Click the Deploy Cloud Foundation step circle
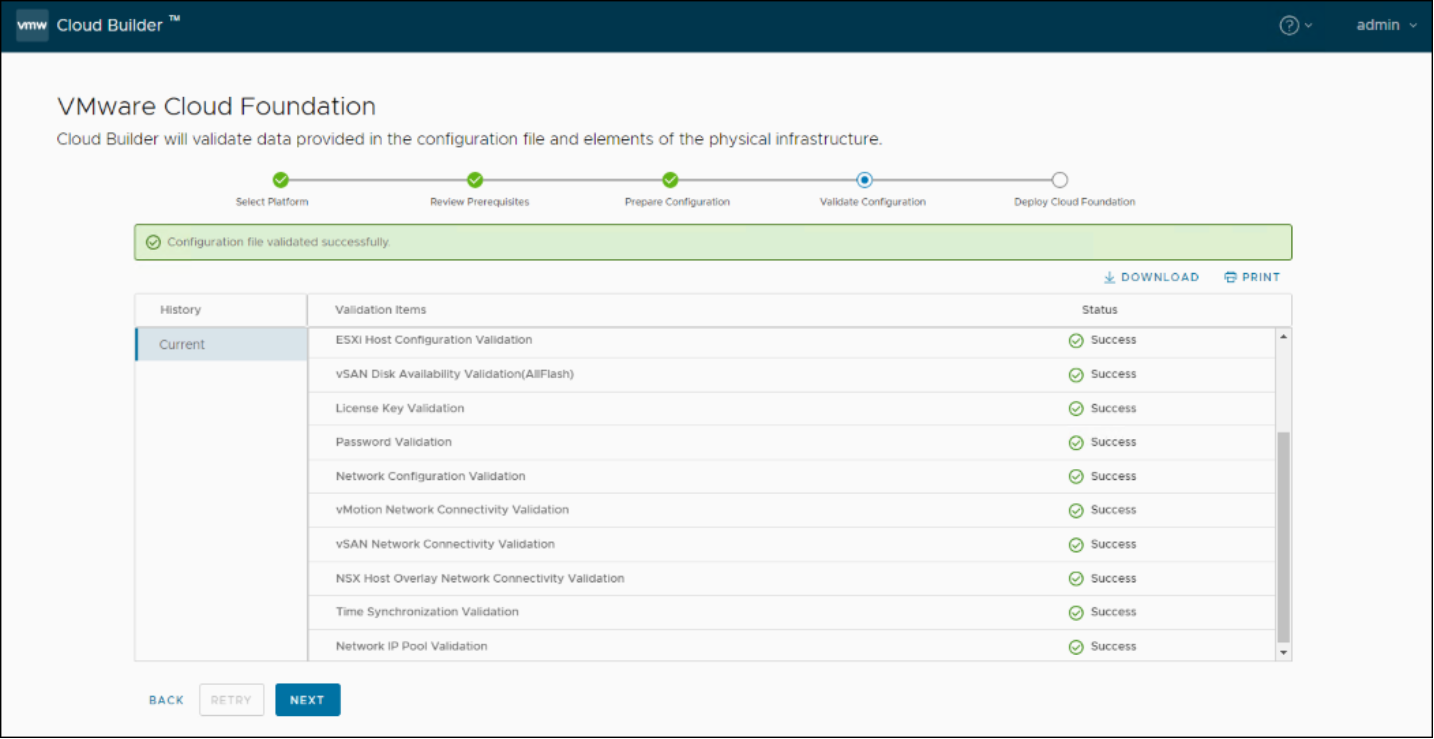 (x=1060, y=180)
